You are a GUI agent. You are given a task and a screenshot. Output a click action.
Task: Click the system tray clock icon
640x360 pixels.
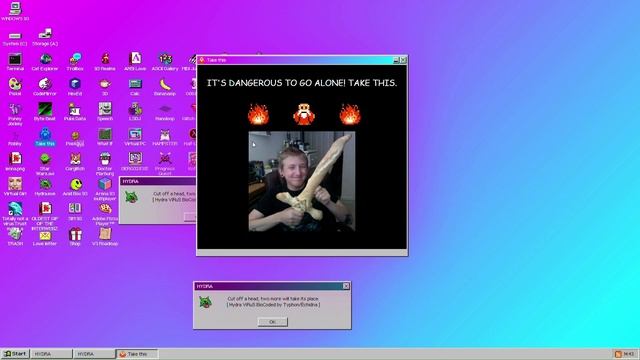click(618, 354)
